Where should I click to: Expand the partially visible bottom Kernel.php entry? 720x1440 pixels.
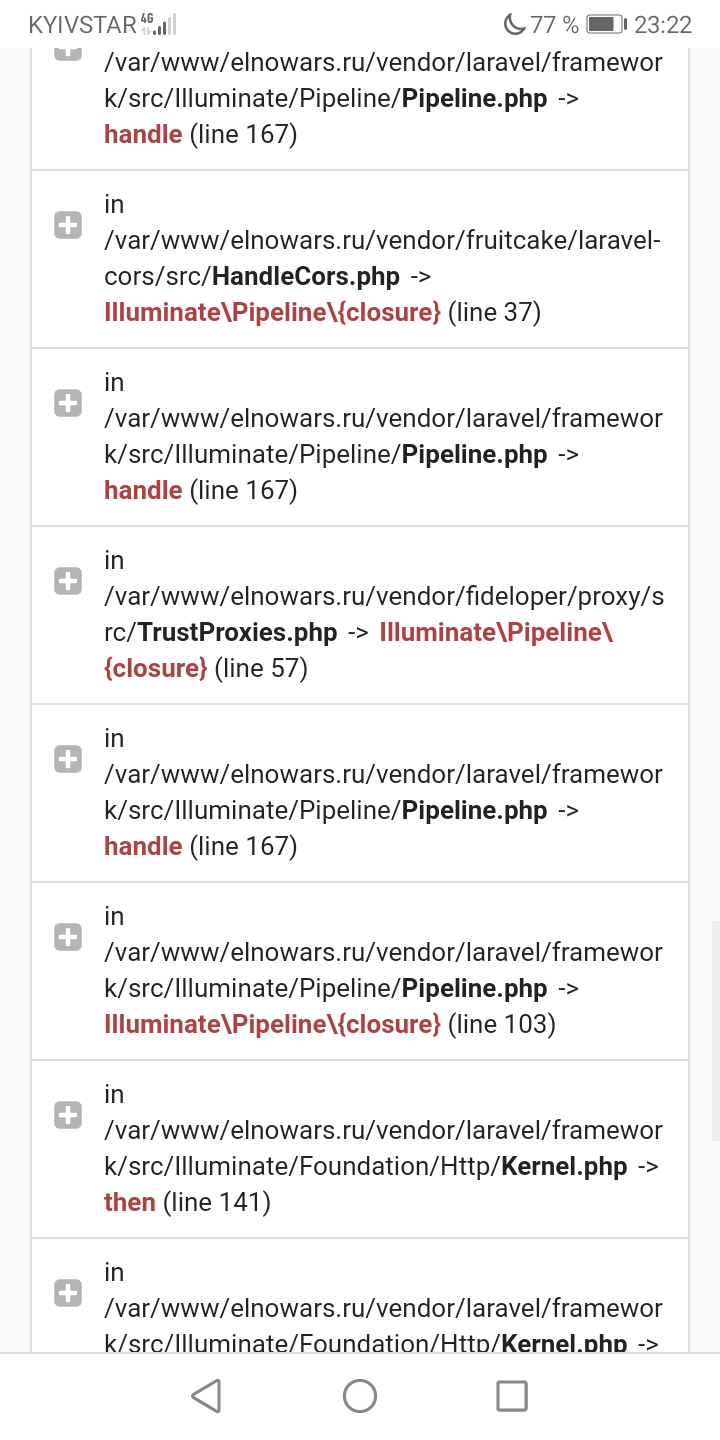pos(67,1293)
